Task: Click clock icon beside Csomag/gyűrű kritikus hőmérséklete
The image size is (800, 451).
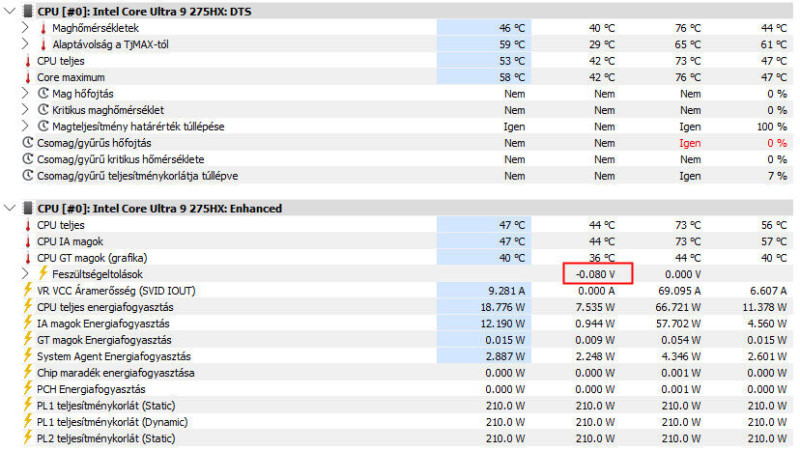Action: [28, 159]
